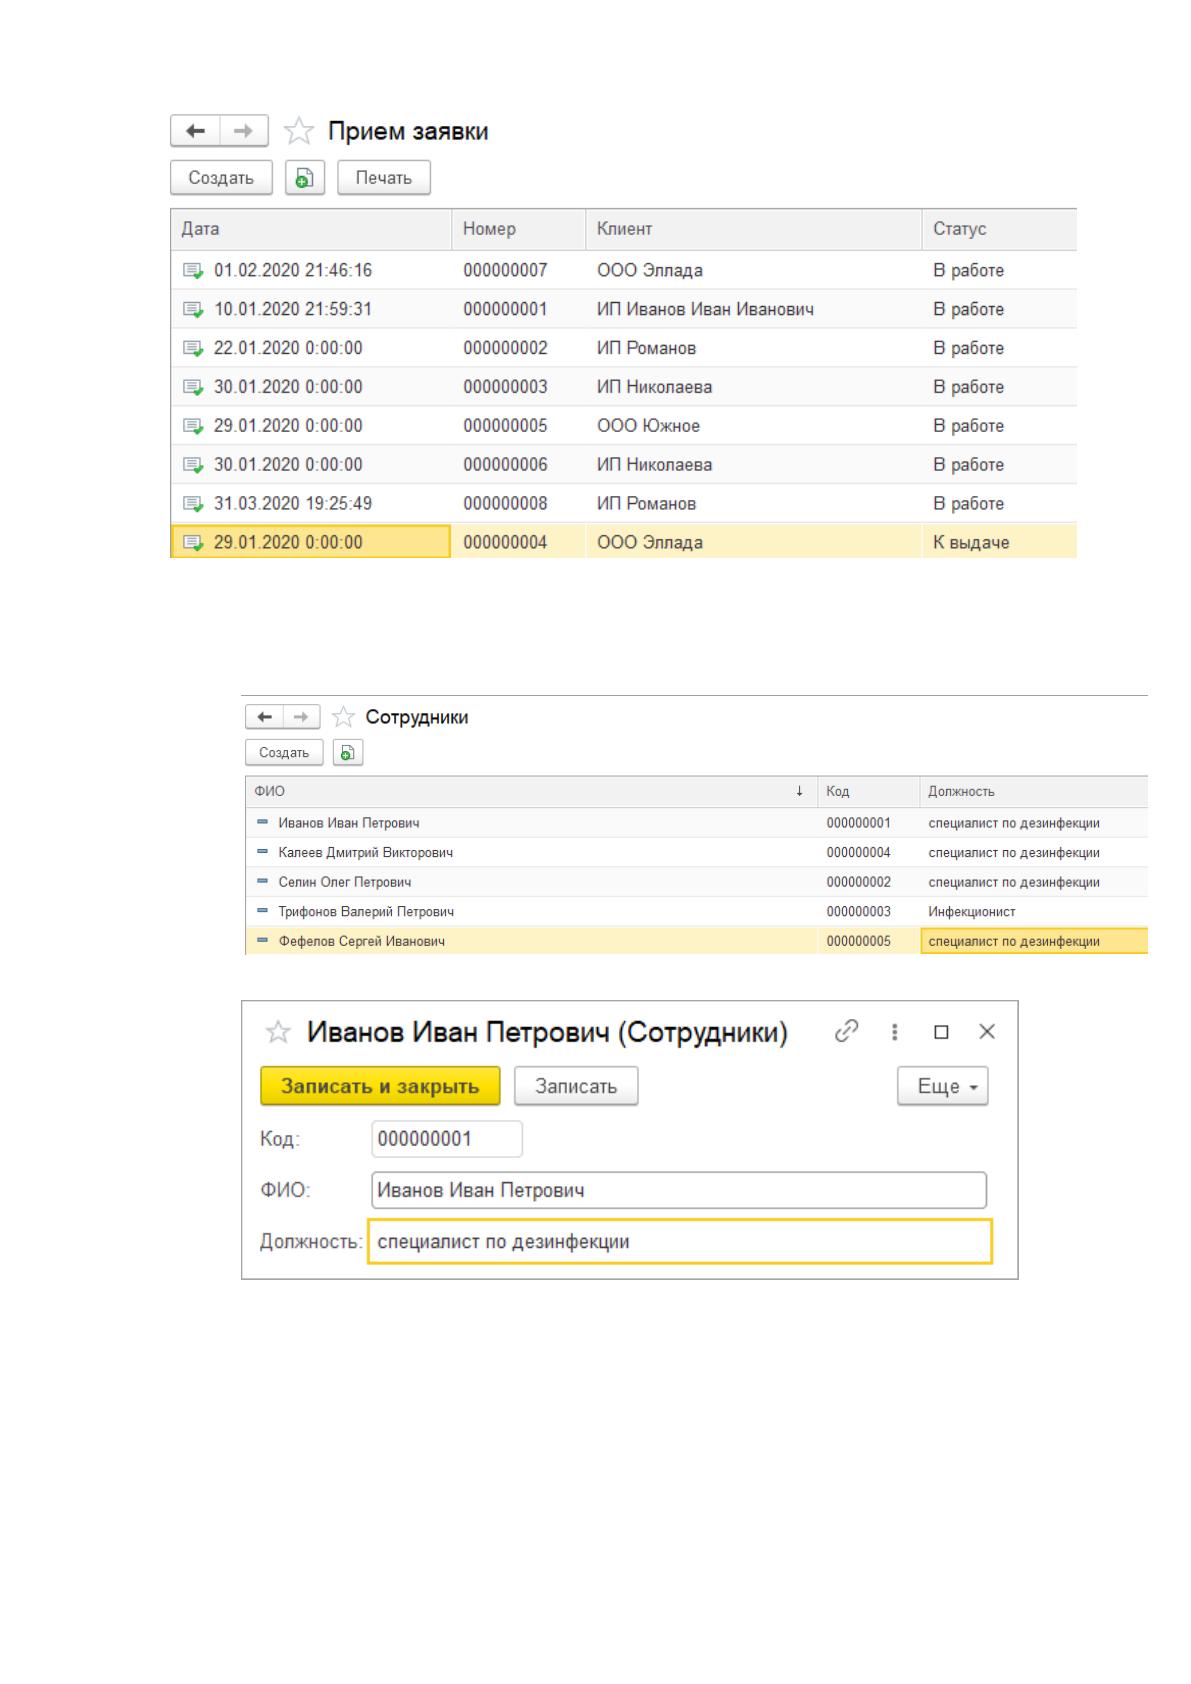Star the Иванов Иван Петрович form
The height and width of the screenshot is (1684, 1191).
click(x=278, y=1032)
